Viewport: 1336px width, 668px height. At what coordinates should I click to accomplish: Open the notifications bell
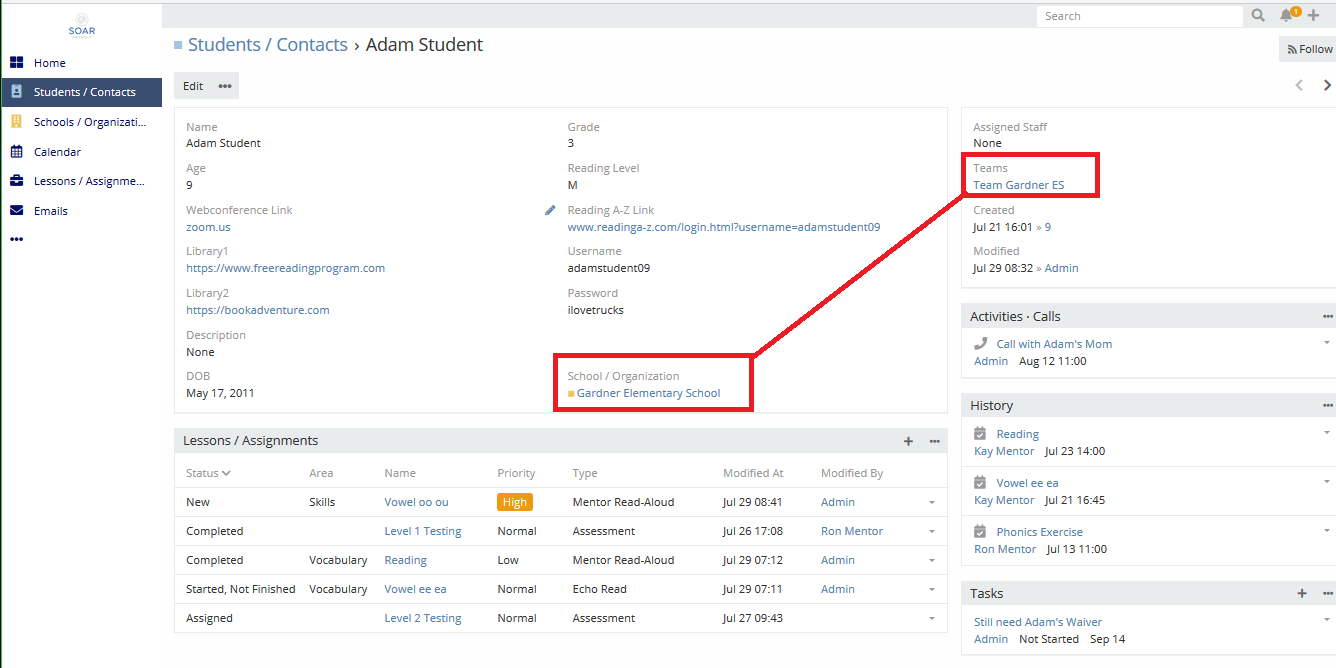click(1287, 16)
